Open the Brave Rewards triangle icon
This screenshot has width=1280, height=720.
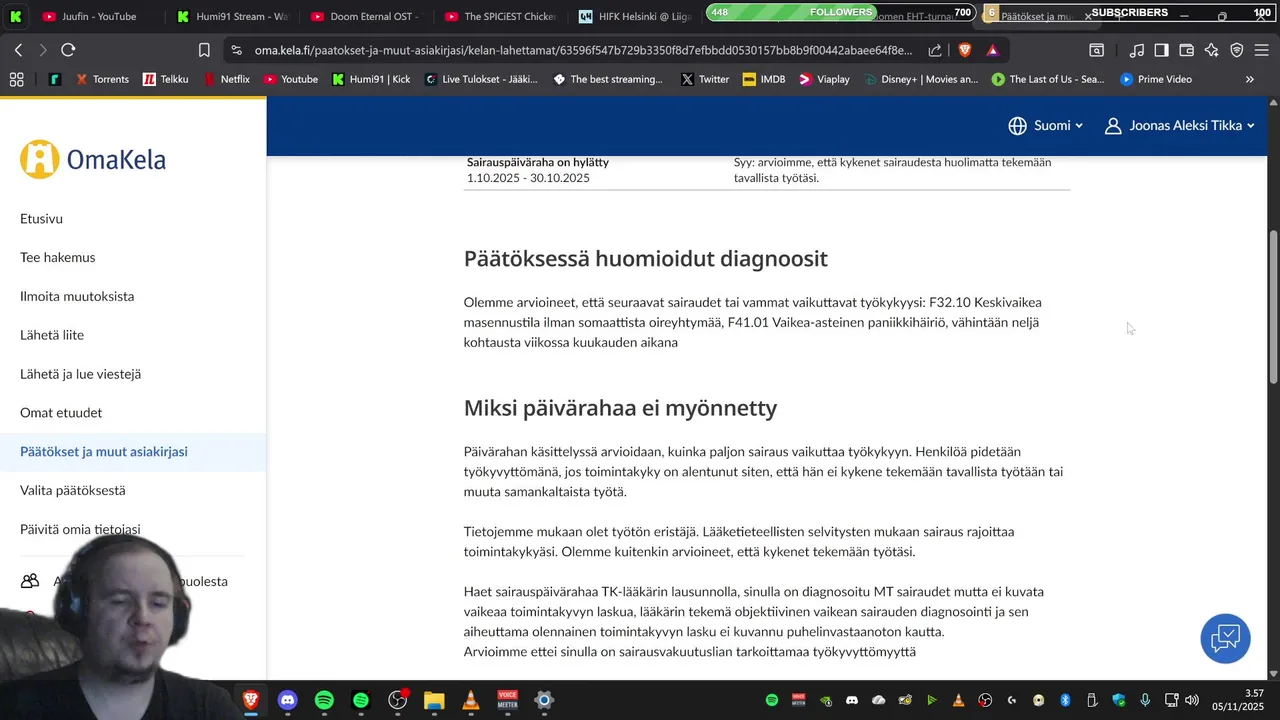993,50
